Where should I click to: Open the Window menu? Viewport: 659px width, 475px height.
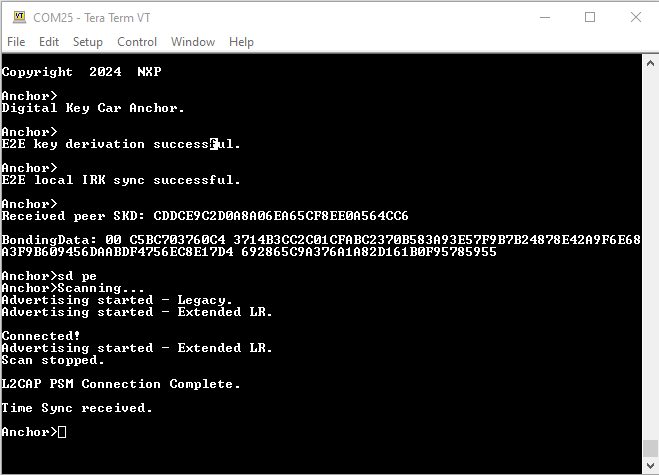pos(193,42)
